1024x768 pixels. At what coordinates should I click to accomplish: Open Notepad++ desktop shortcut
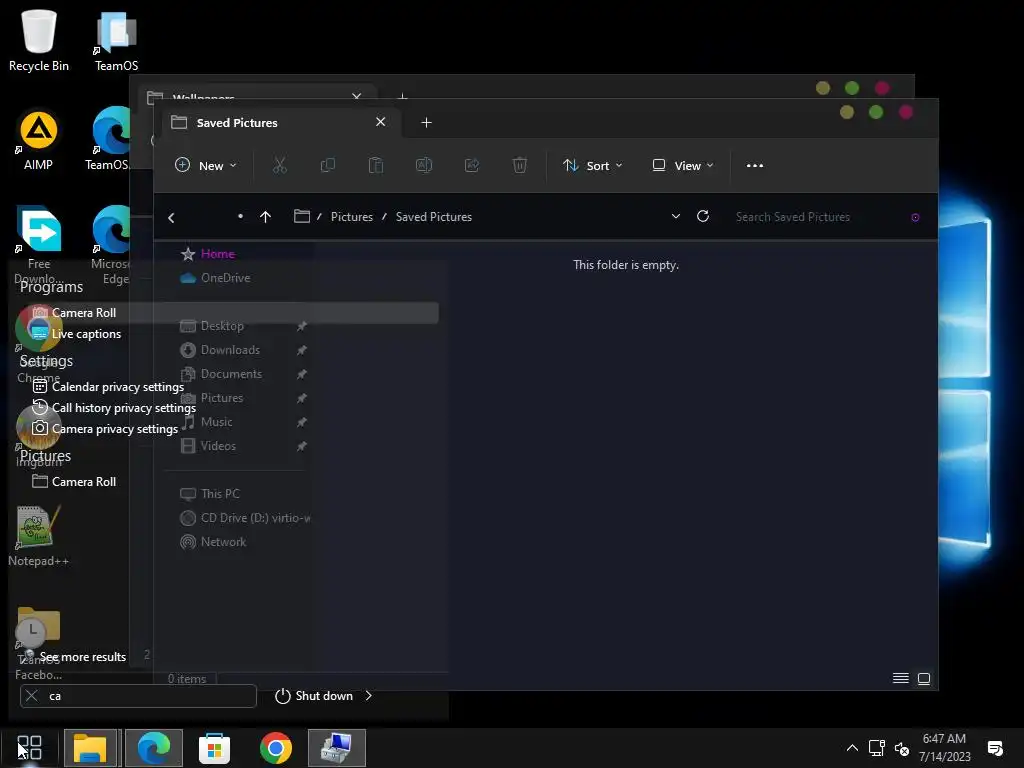[x=39, y=536]
